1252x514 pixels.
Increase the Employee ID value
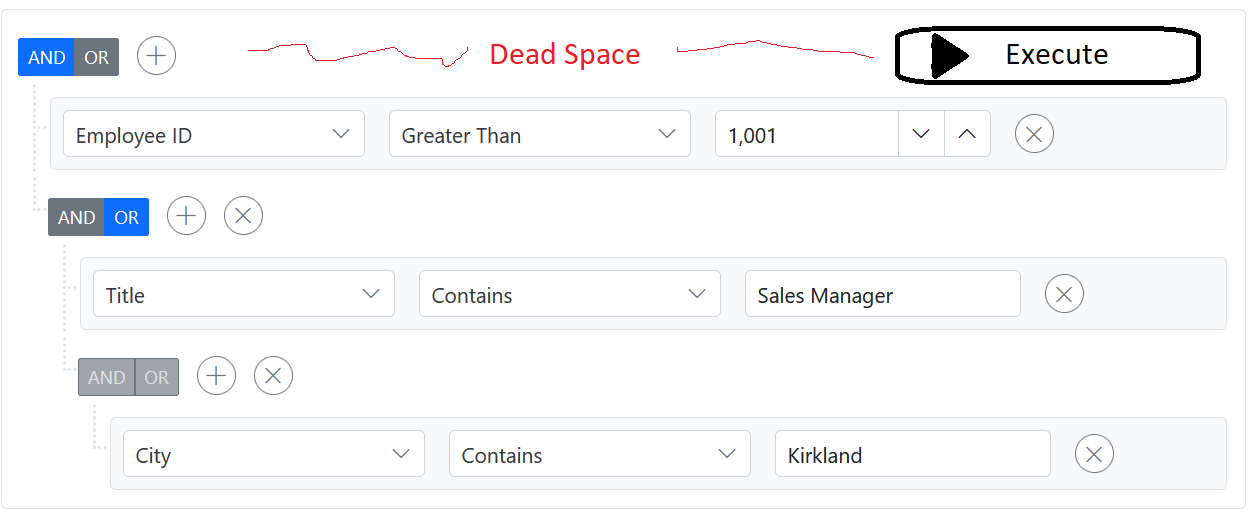pyautogui.click(x=967, y=134)
